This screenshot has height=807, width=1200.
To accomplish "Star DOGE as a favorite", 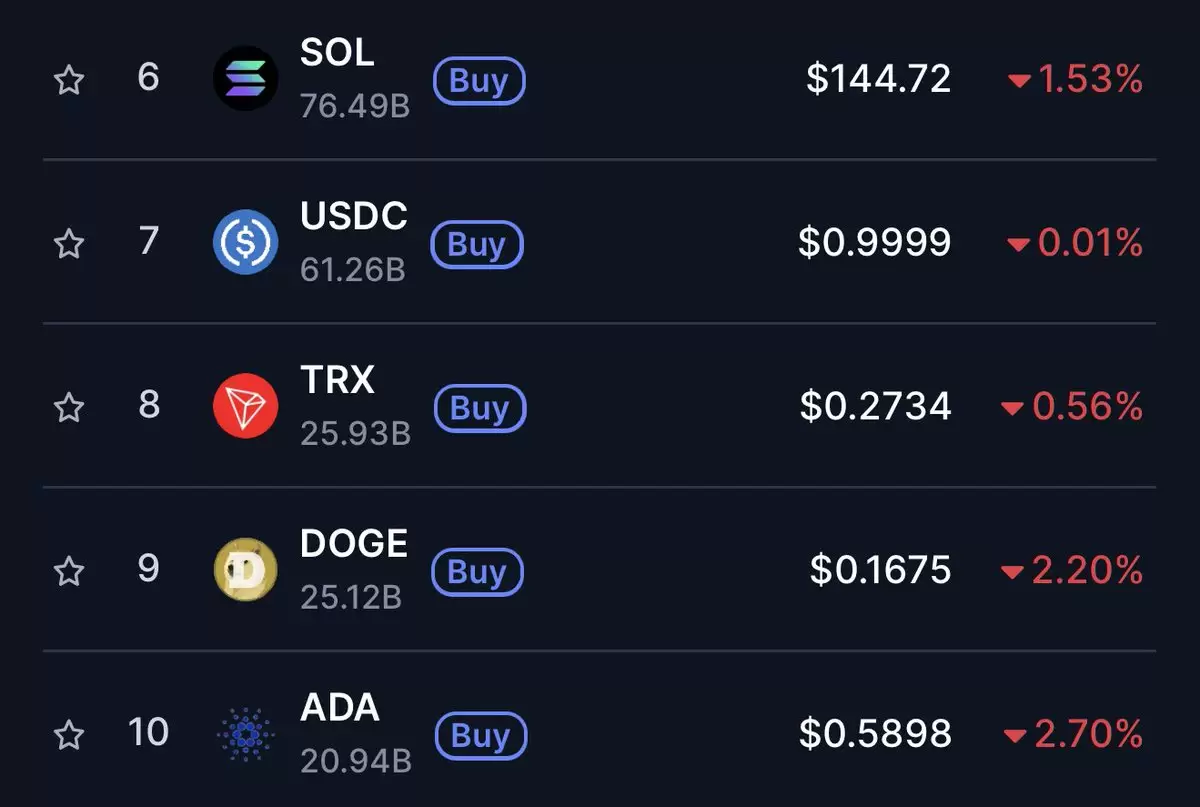I will tap(68, 571).
